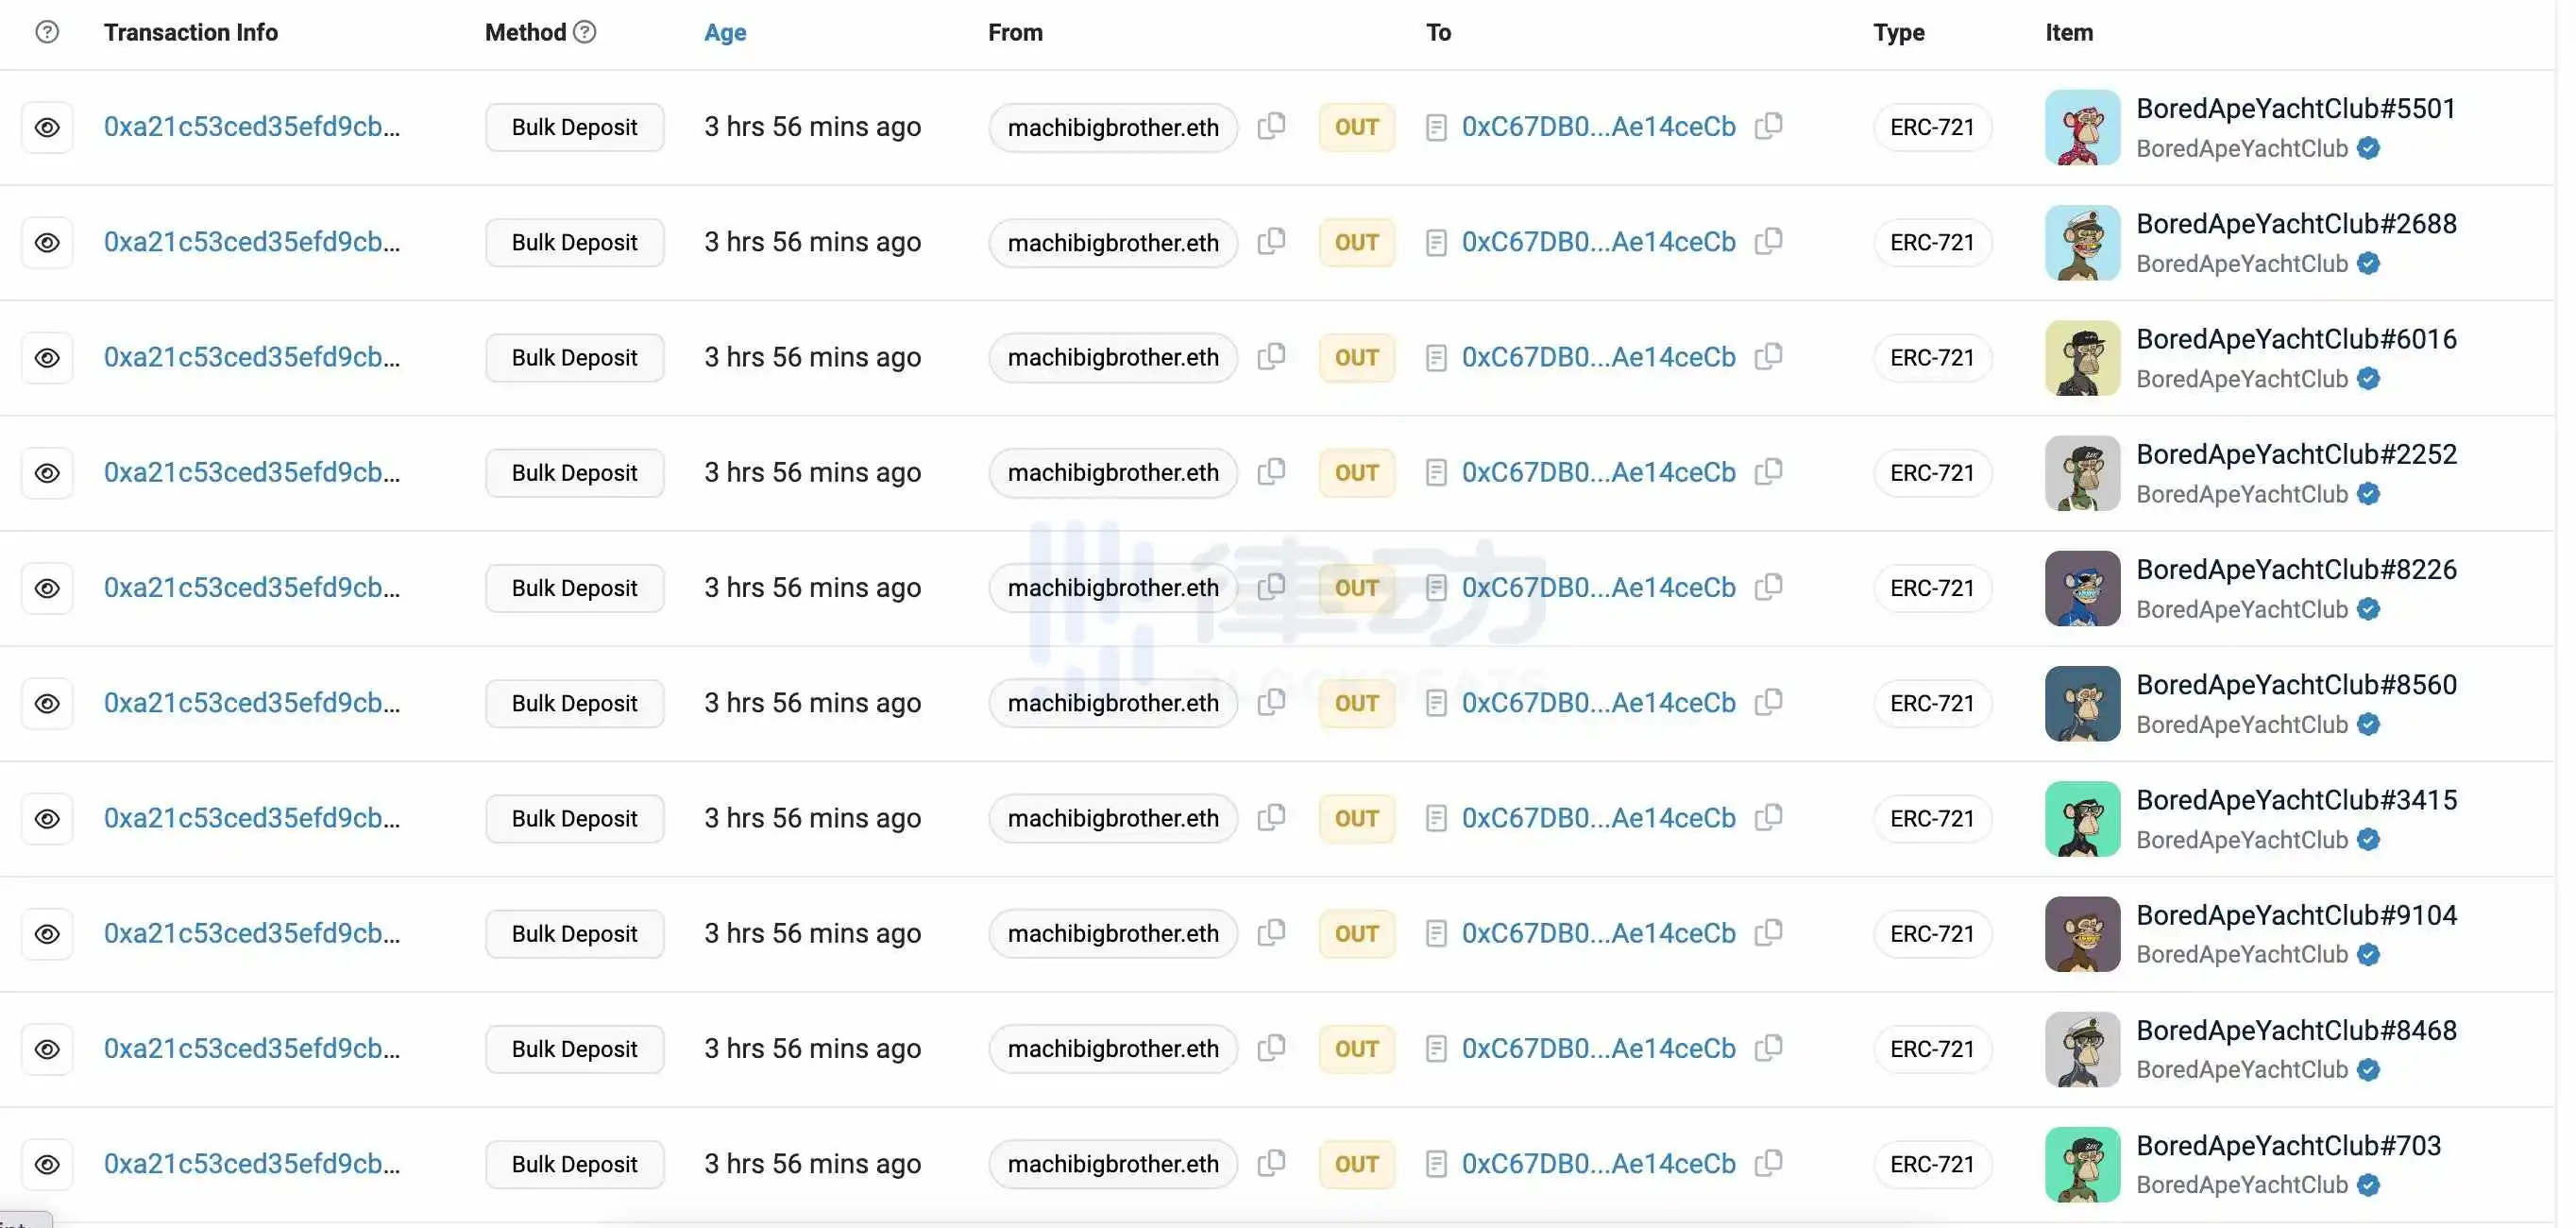The height and width of the screenshot is (1228, 2576).
Task: Preview transaction in the BoredApeYachtClub#2688 row
Action: click(47, 242)
